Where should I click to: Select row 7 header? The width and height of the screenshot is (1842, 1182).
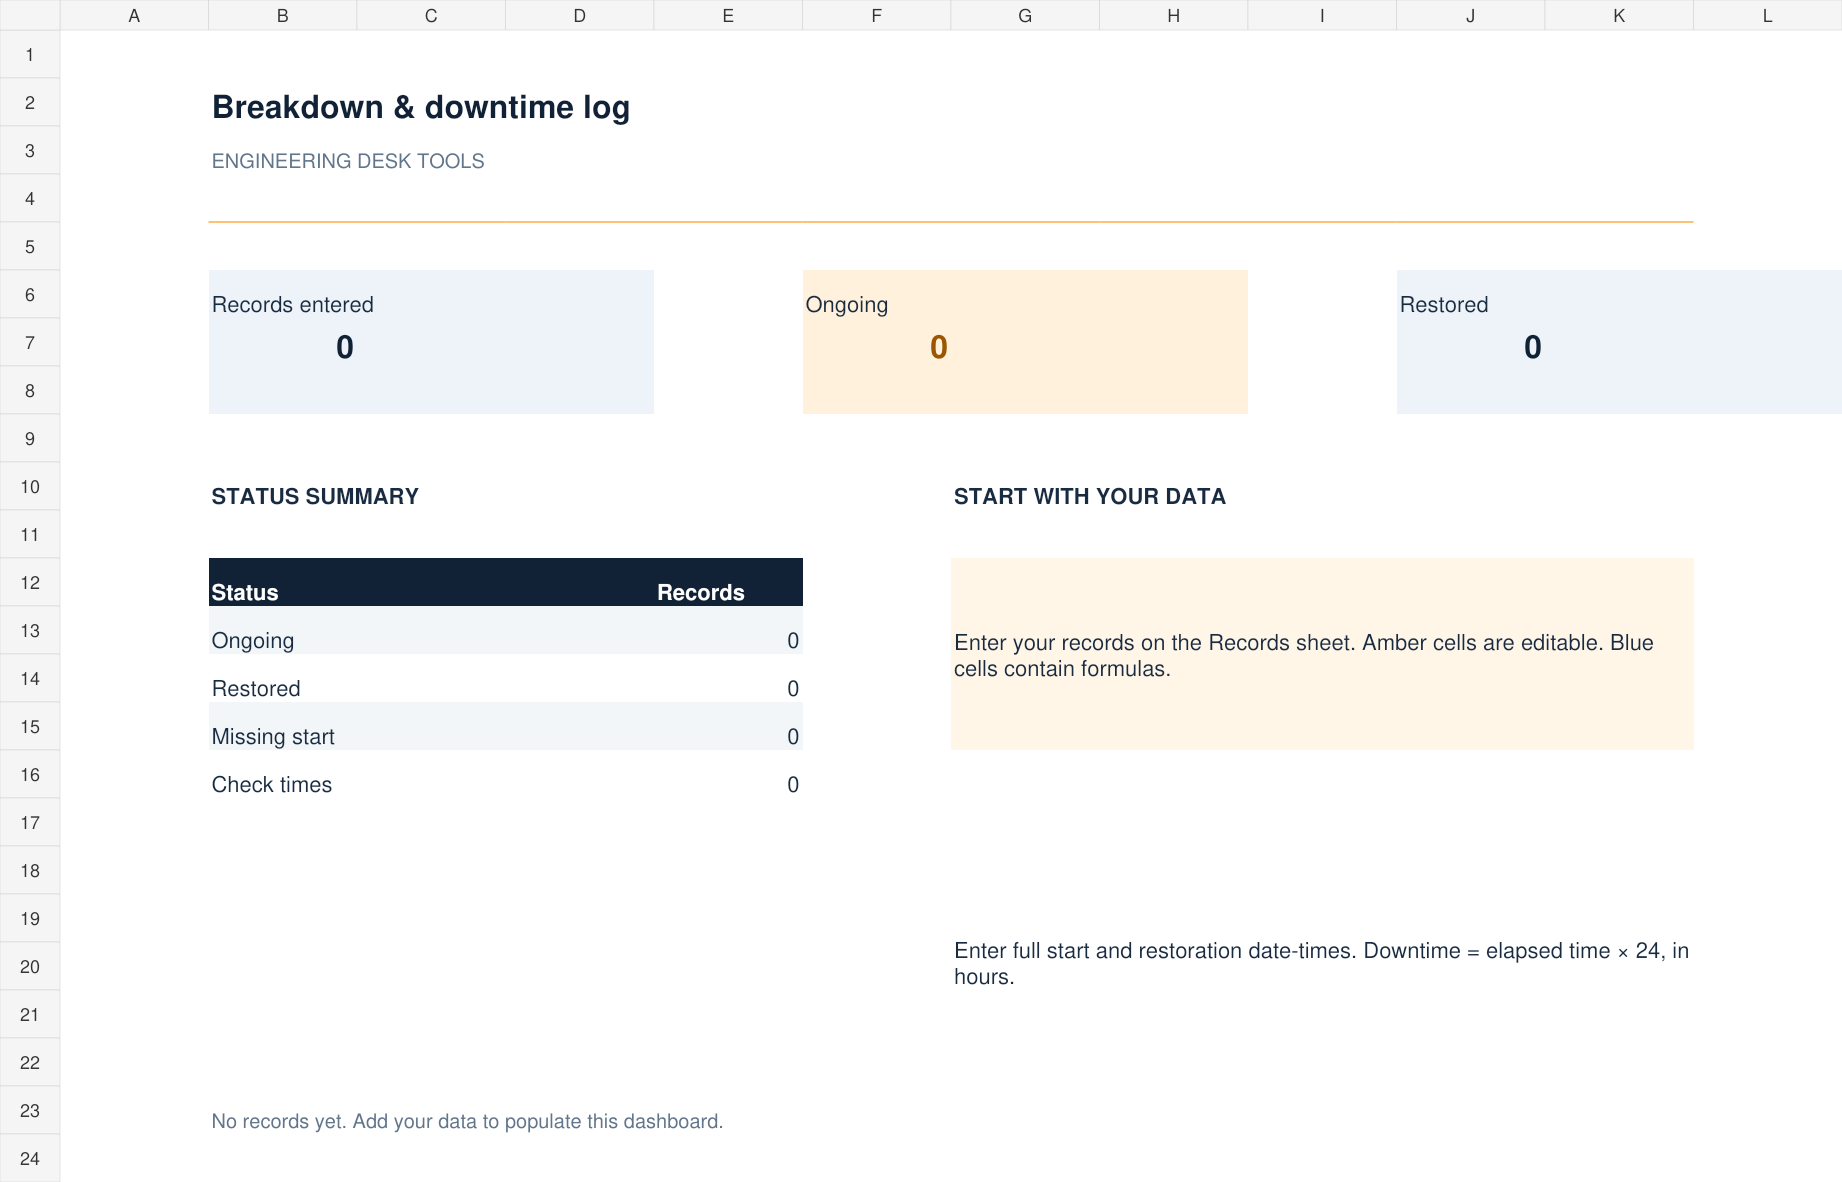(30, 343)
